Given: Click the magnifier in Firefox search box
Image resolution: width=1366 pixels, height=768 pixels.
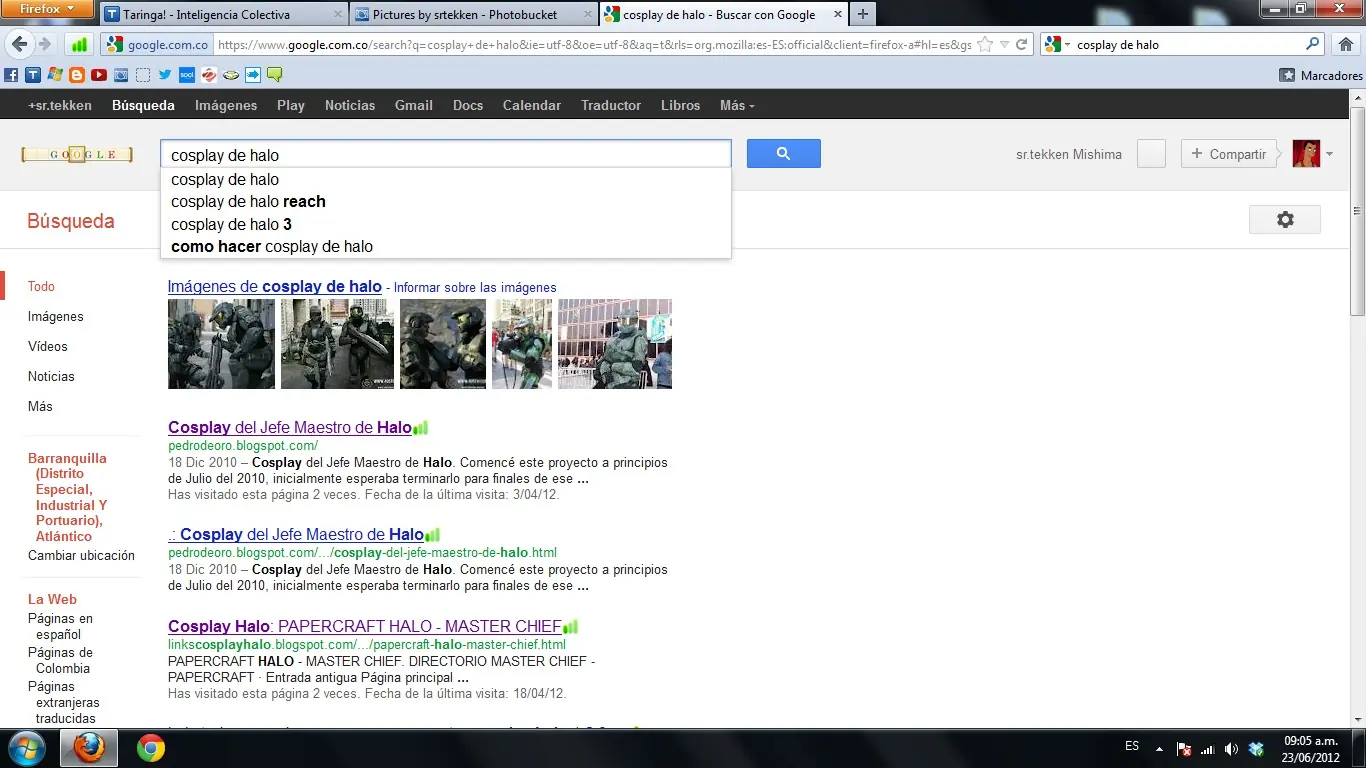Looking at the screenshot, I should [1313, 44].
